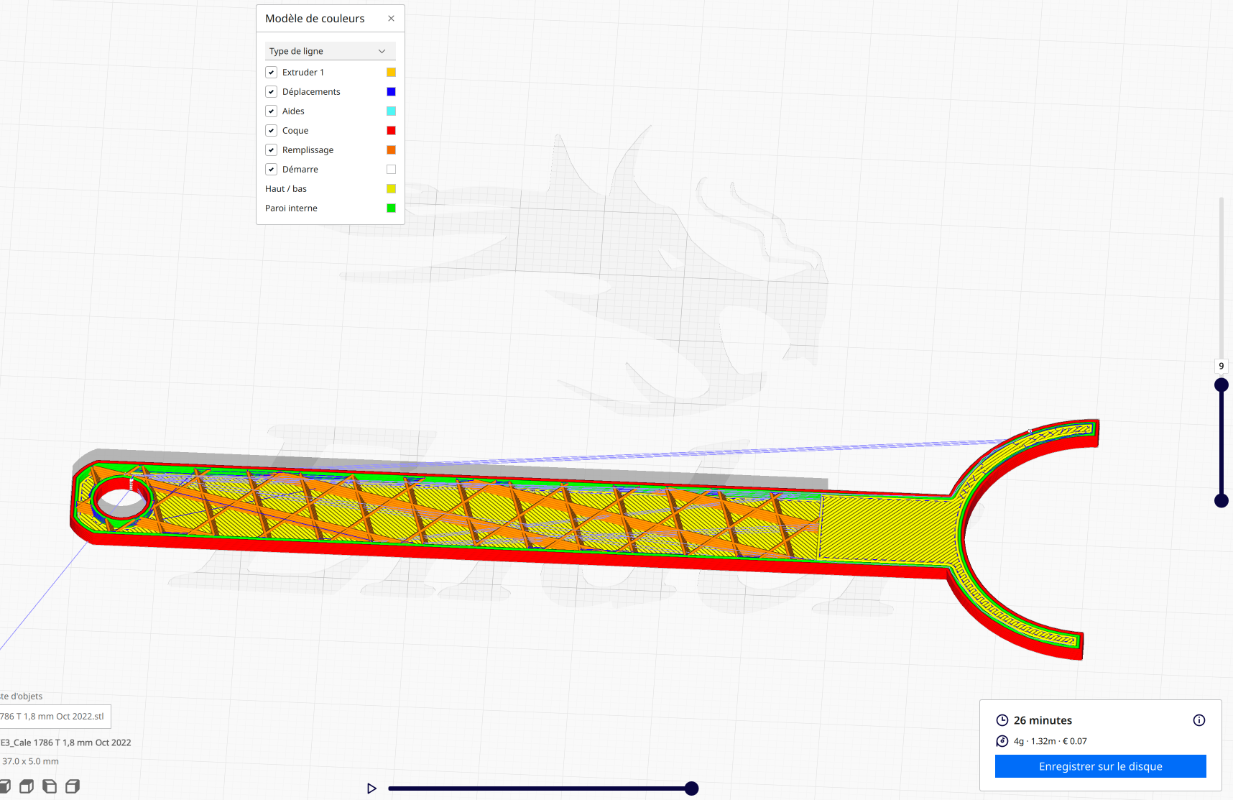Uncheck the Extruder 1 checkbox

[x=271, y=72]
